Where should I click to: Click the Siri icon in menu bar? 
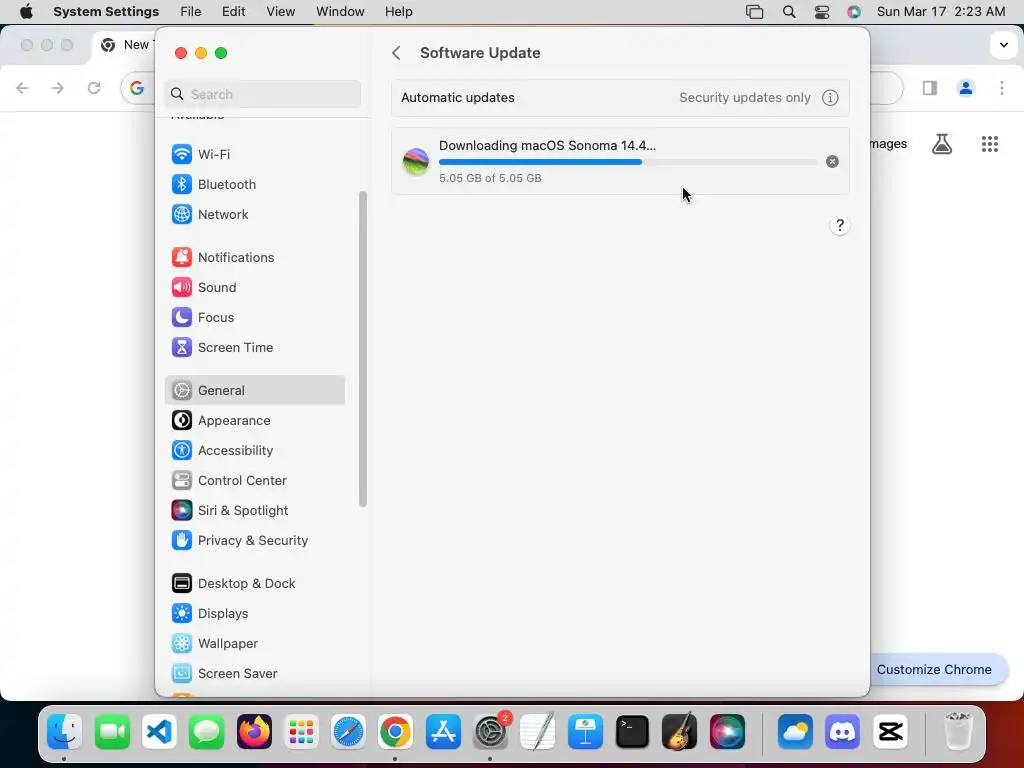click(854, 12)
